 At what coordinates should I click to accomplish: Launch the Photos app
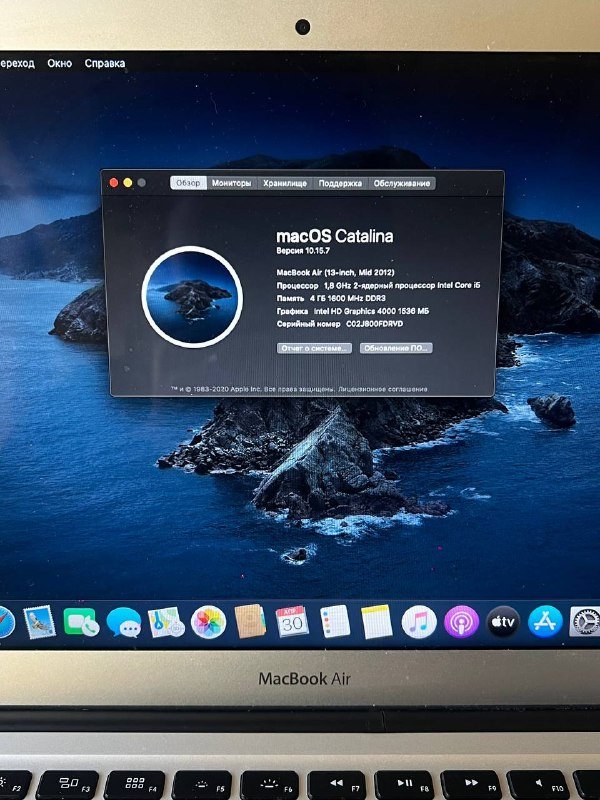(x=208, y=622)
